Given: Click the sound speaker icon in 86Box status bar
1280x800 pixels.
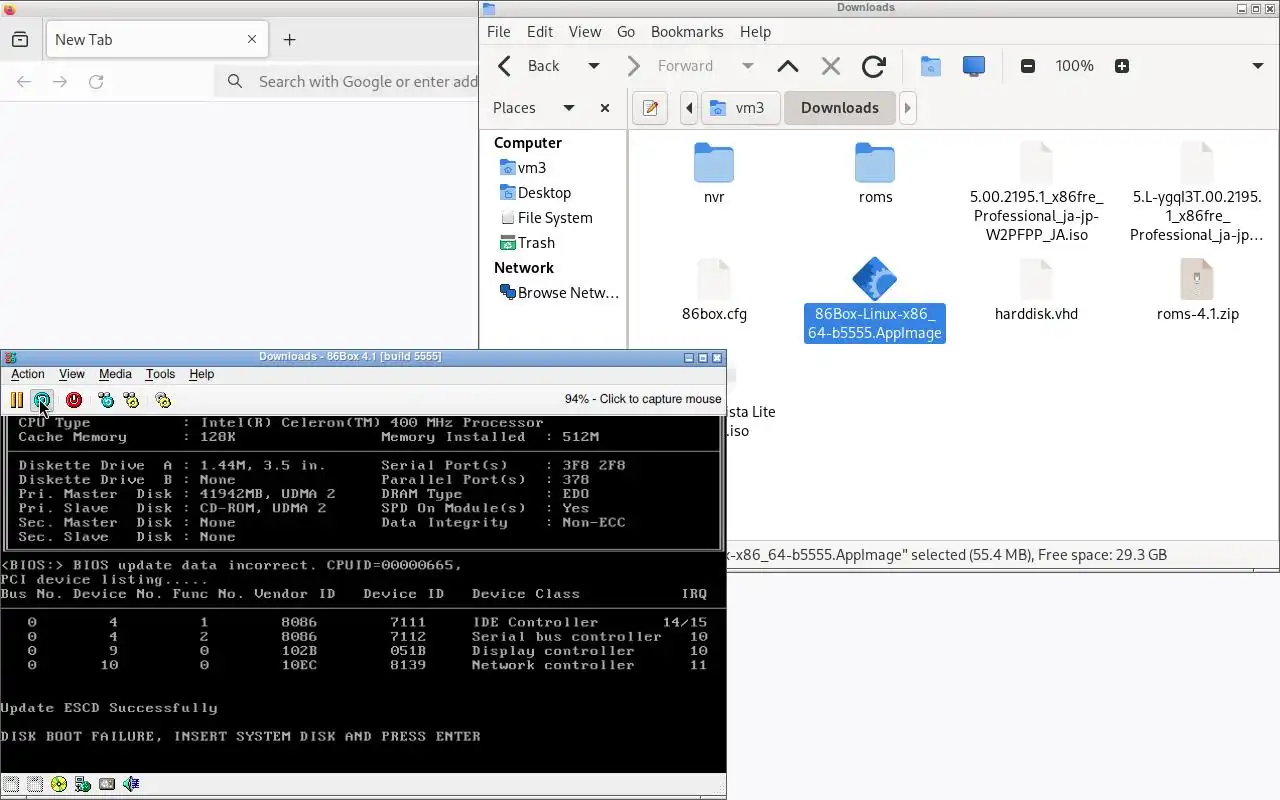Looking at the screenshot, I should pos(131,784).
